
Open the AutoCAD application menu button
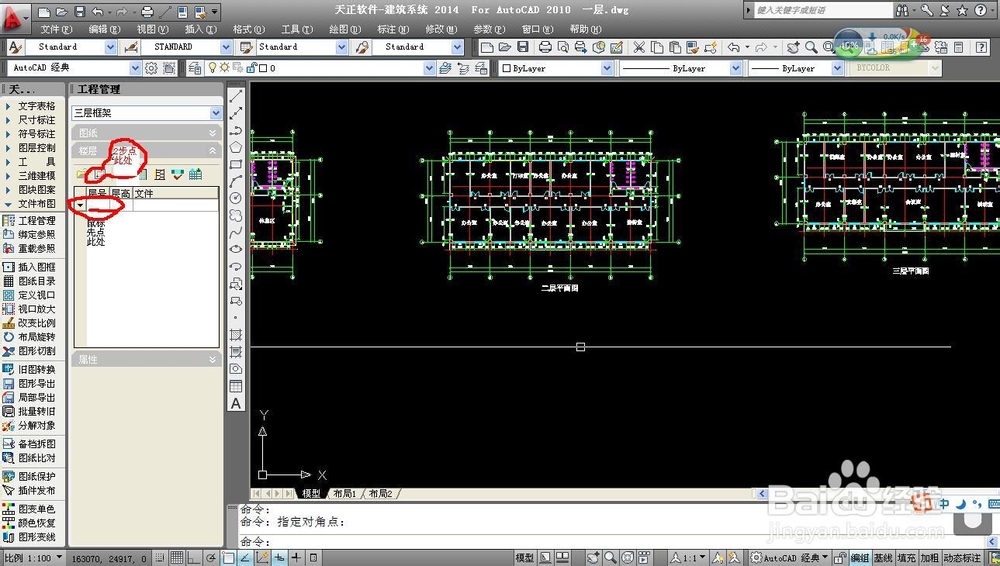[x=13, y=18]
